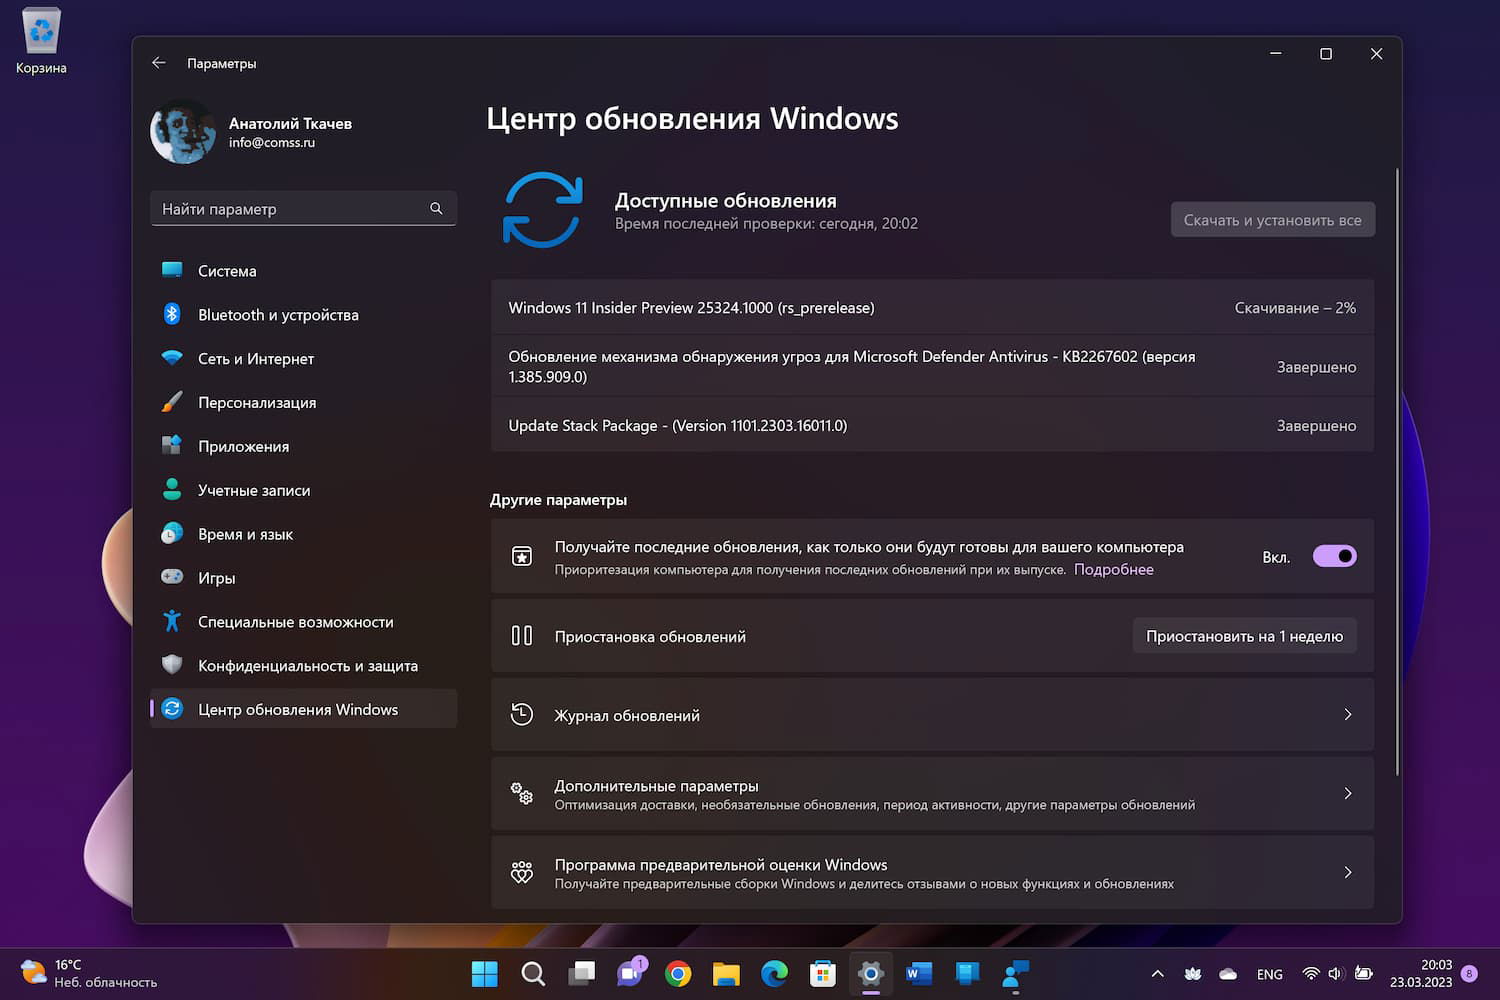Click the Скачивание – 2% progress entry
The image size is (1500, 1000).
(x=1295, y=307)
